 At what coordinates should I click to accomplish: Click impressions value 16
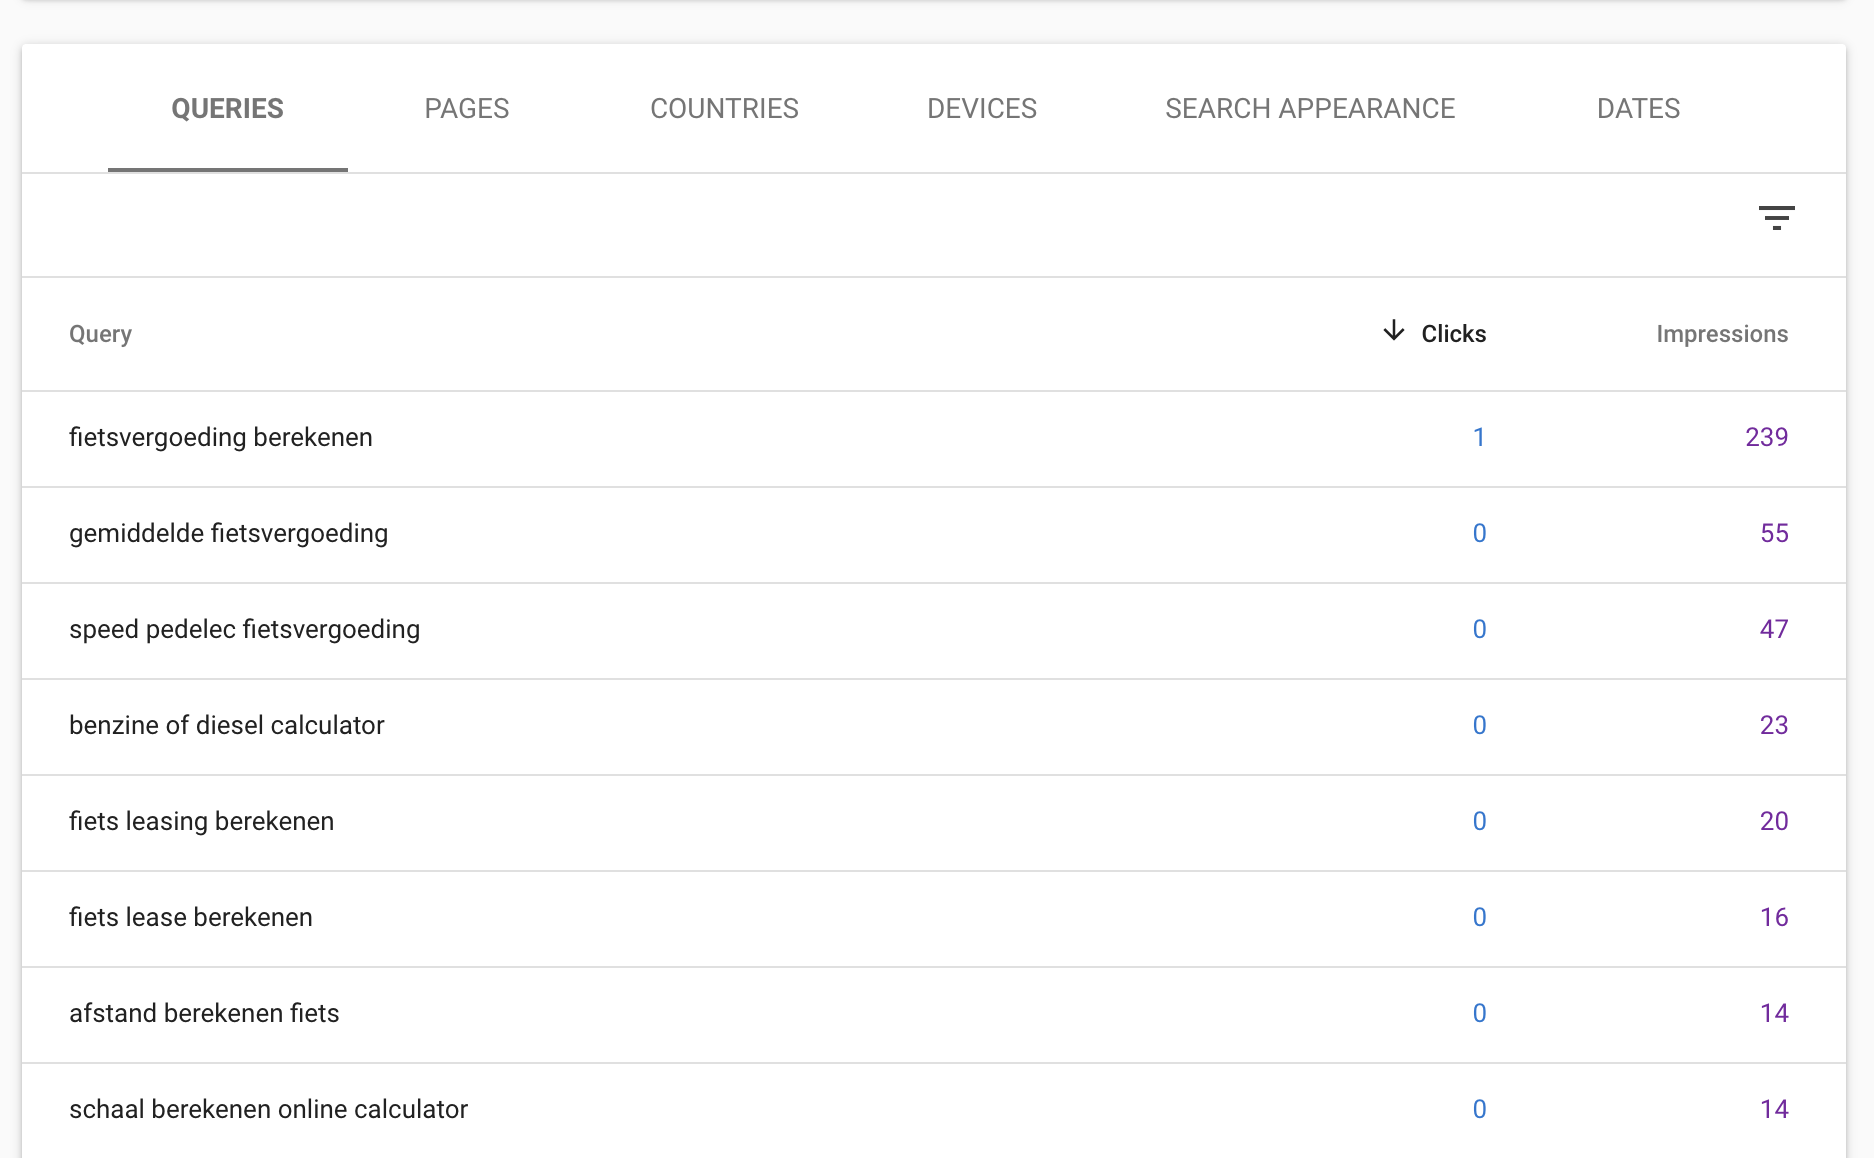[x=1774, y=918]
